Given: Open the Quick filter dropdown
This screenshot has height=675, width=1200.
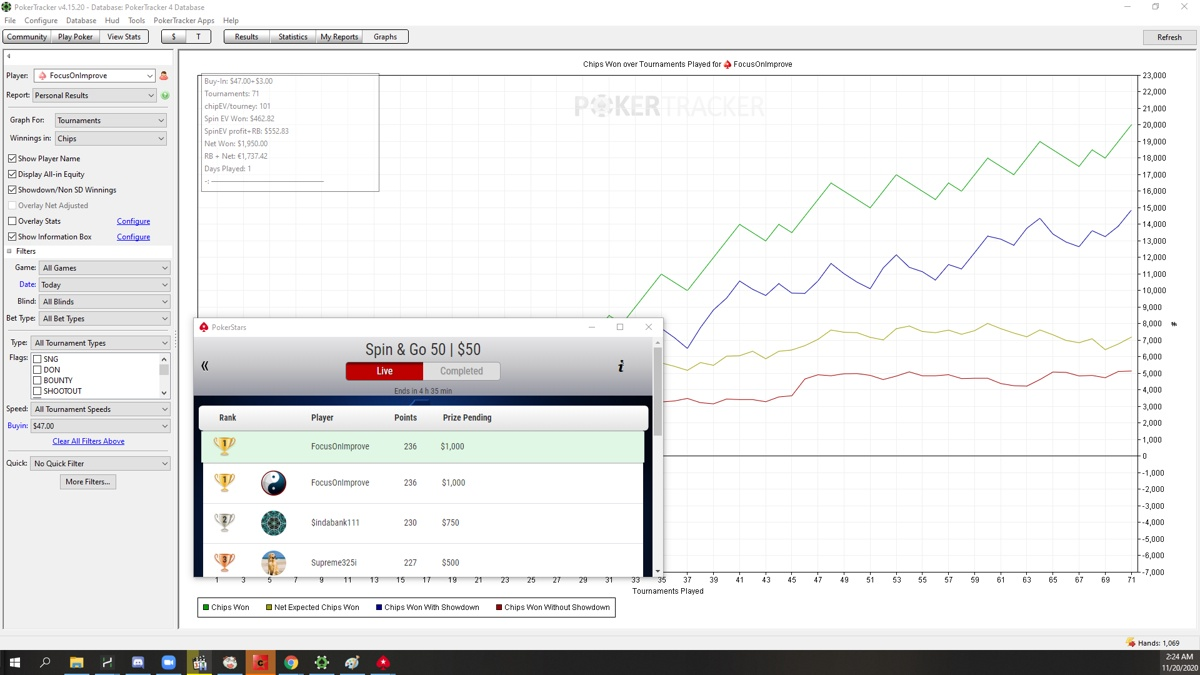Looking at the screenshot, I should [x=101, y=464].
